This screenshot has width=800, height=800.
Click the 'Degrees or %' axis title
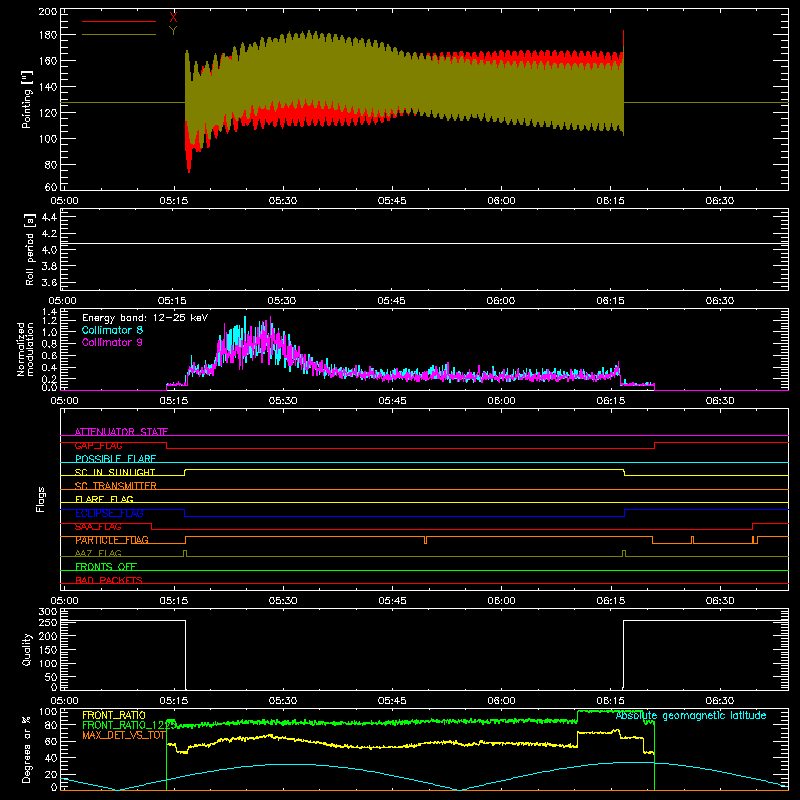27,749
